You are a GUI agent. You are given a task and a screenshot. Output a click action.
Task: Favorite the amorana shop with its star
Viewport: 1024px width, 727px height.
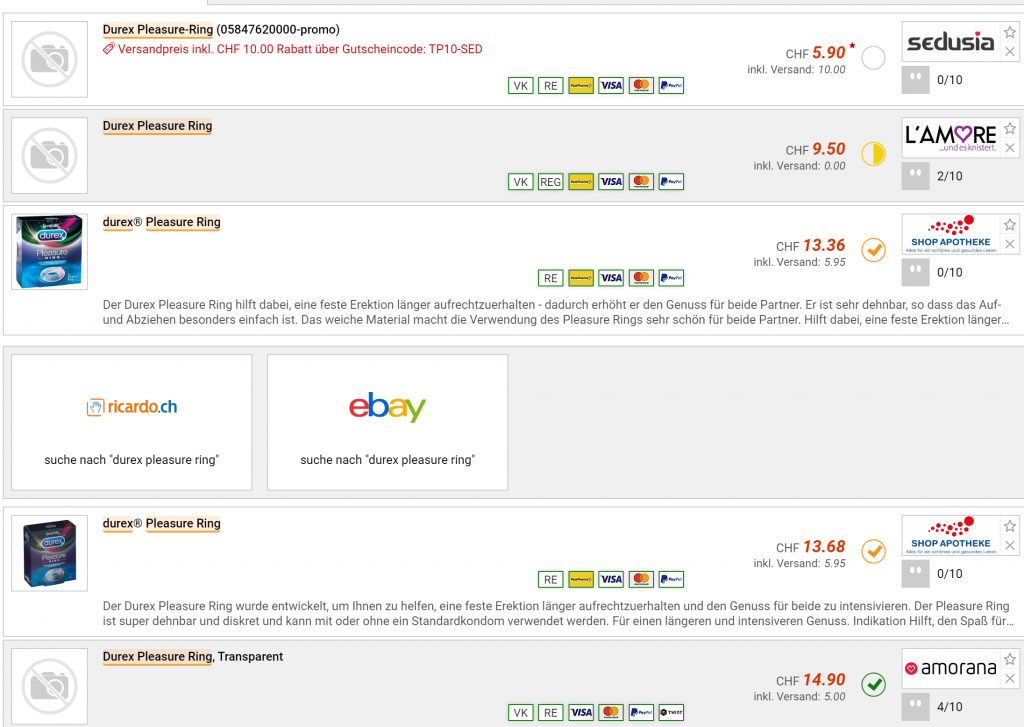point(1010,659)
